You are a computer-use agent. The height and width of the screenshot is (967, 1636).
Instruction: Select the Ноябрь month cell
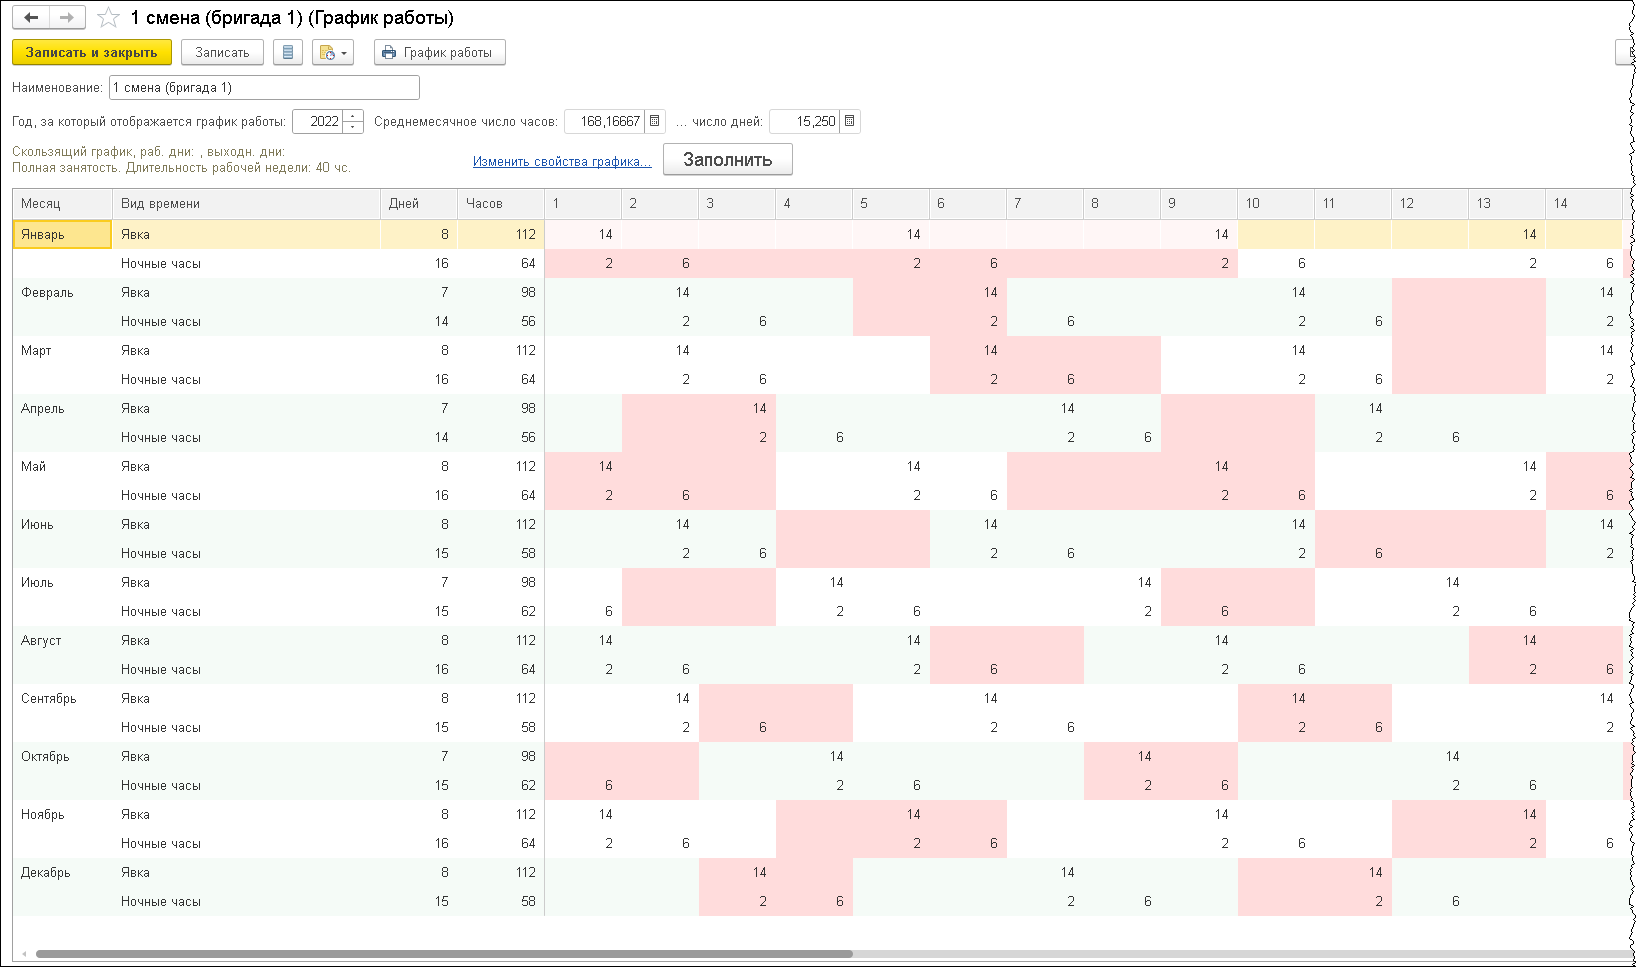62,814
